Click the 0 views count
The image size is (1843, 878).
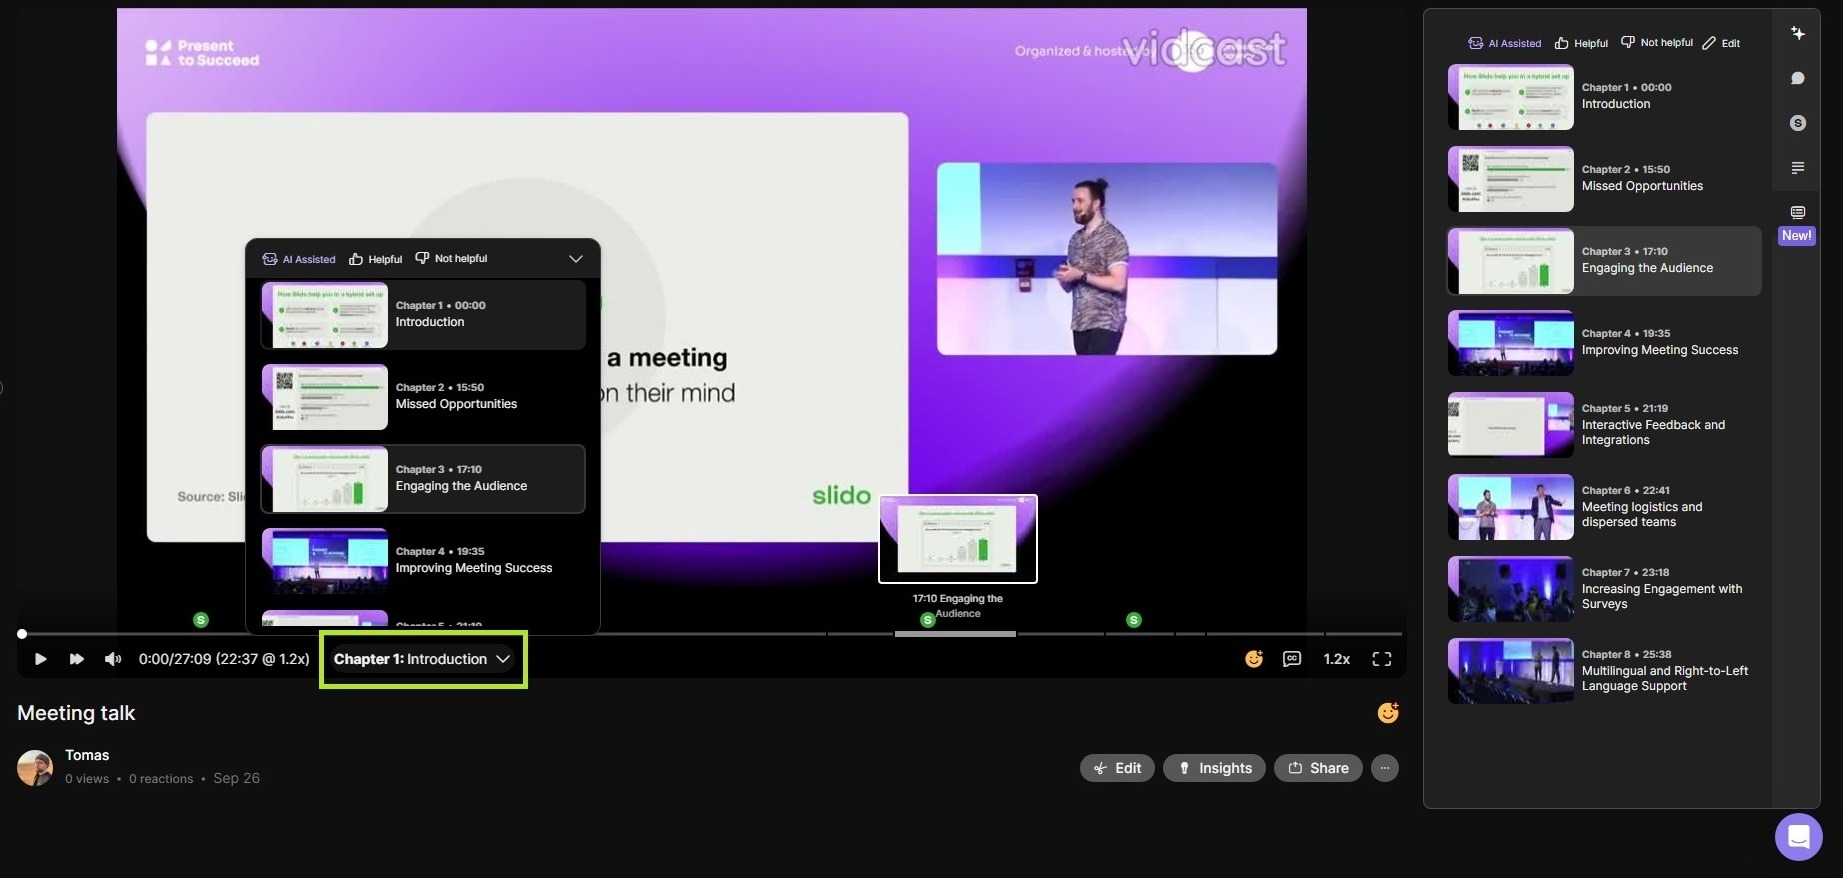(87, 779)
